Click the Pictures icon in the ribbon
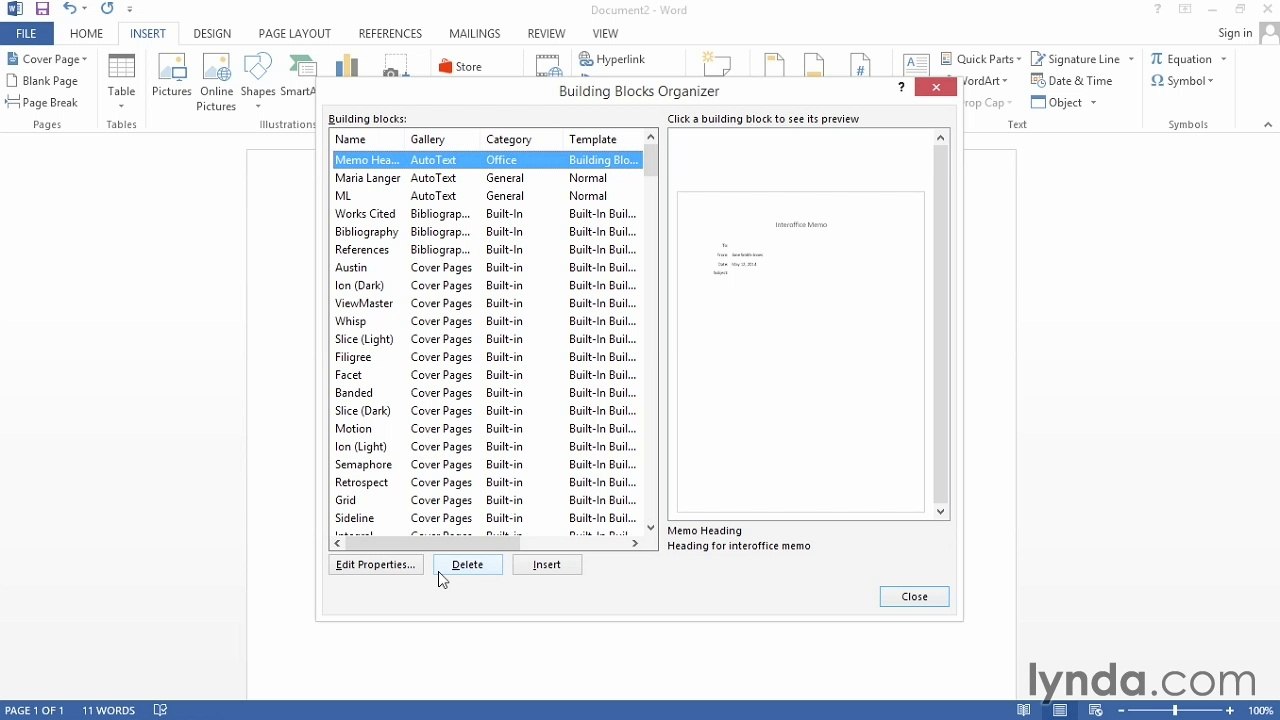The image size is (1280, 720). (171, 77)
